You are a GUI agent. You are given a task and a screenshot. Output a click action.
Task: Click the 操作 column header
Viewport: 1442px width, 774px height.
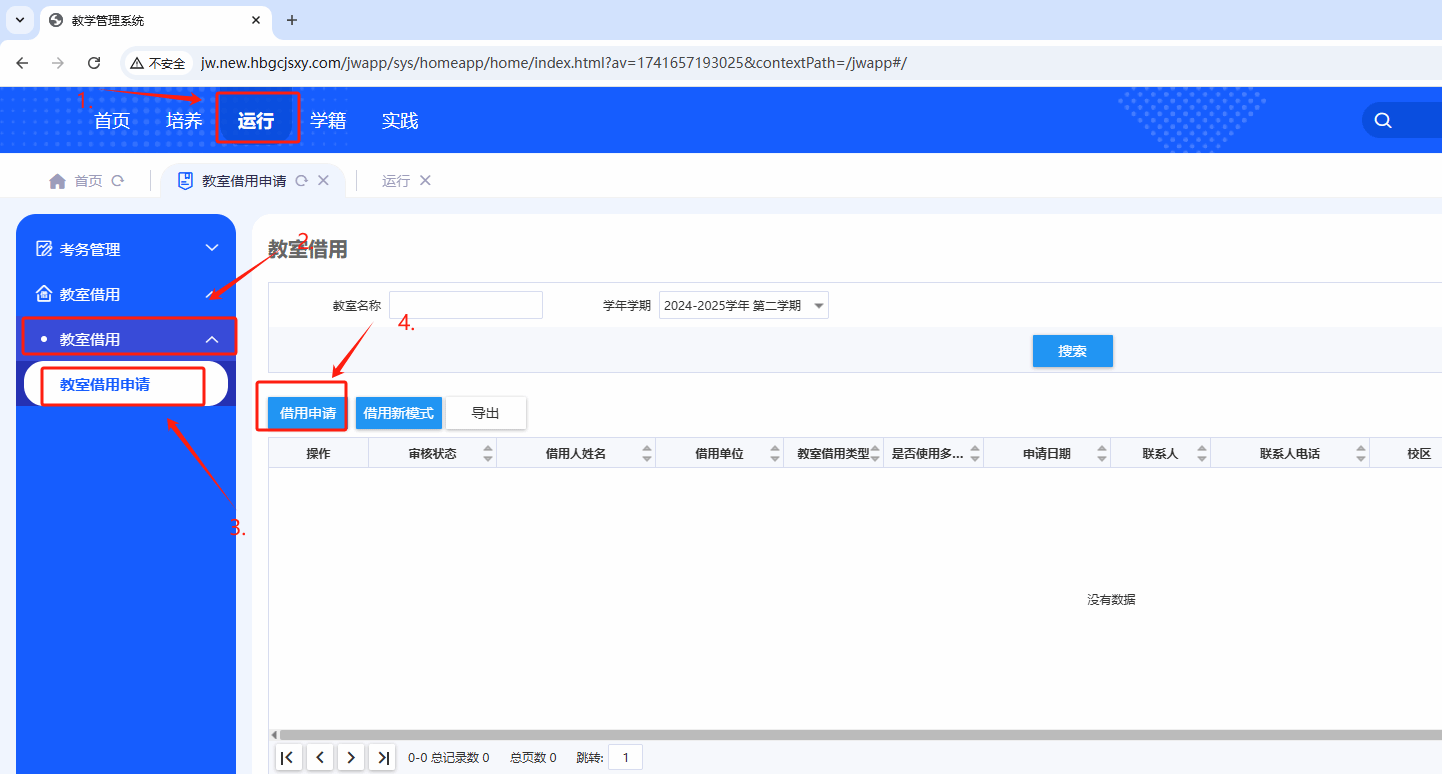coord(318,453)
